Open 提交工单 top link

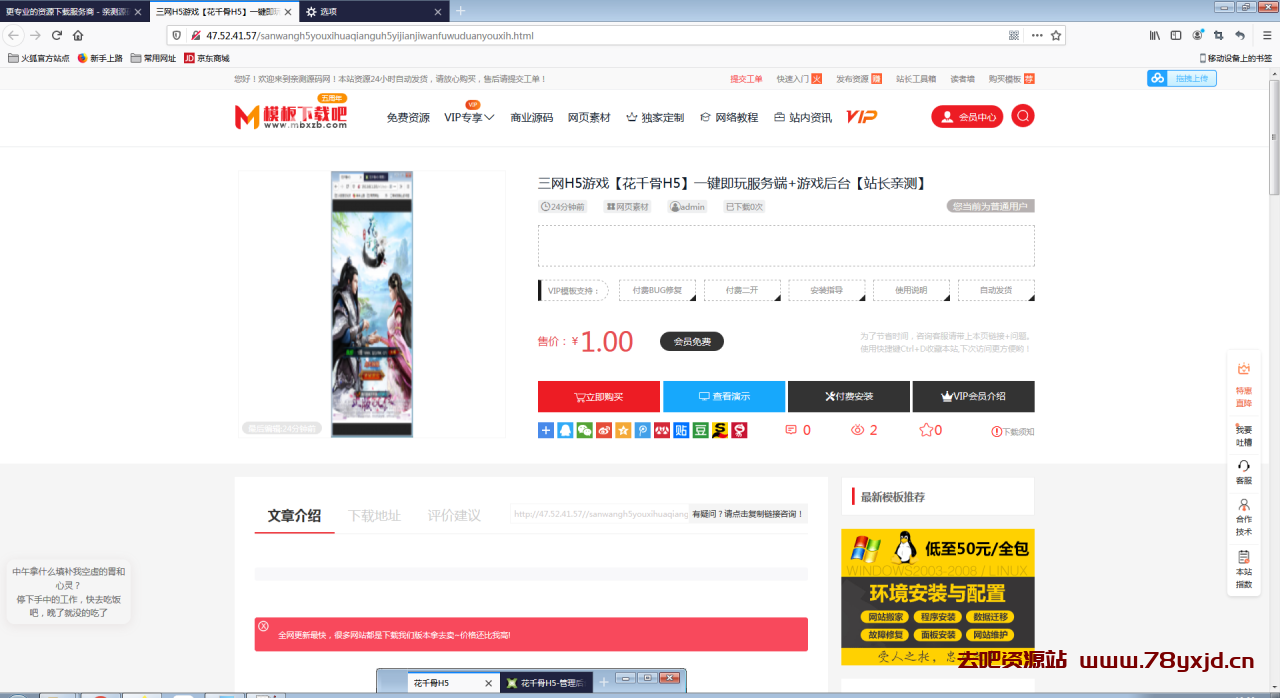click(x=746, y=78)
